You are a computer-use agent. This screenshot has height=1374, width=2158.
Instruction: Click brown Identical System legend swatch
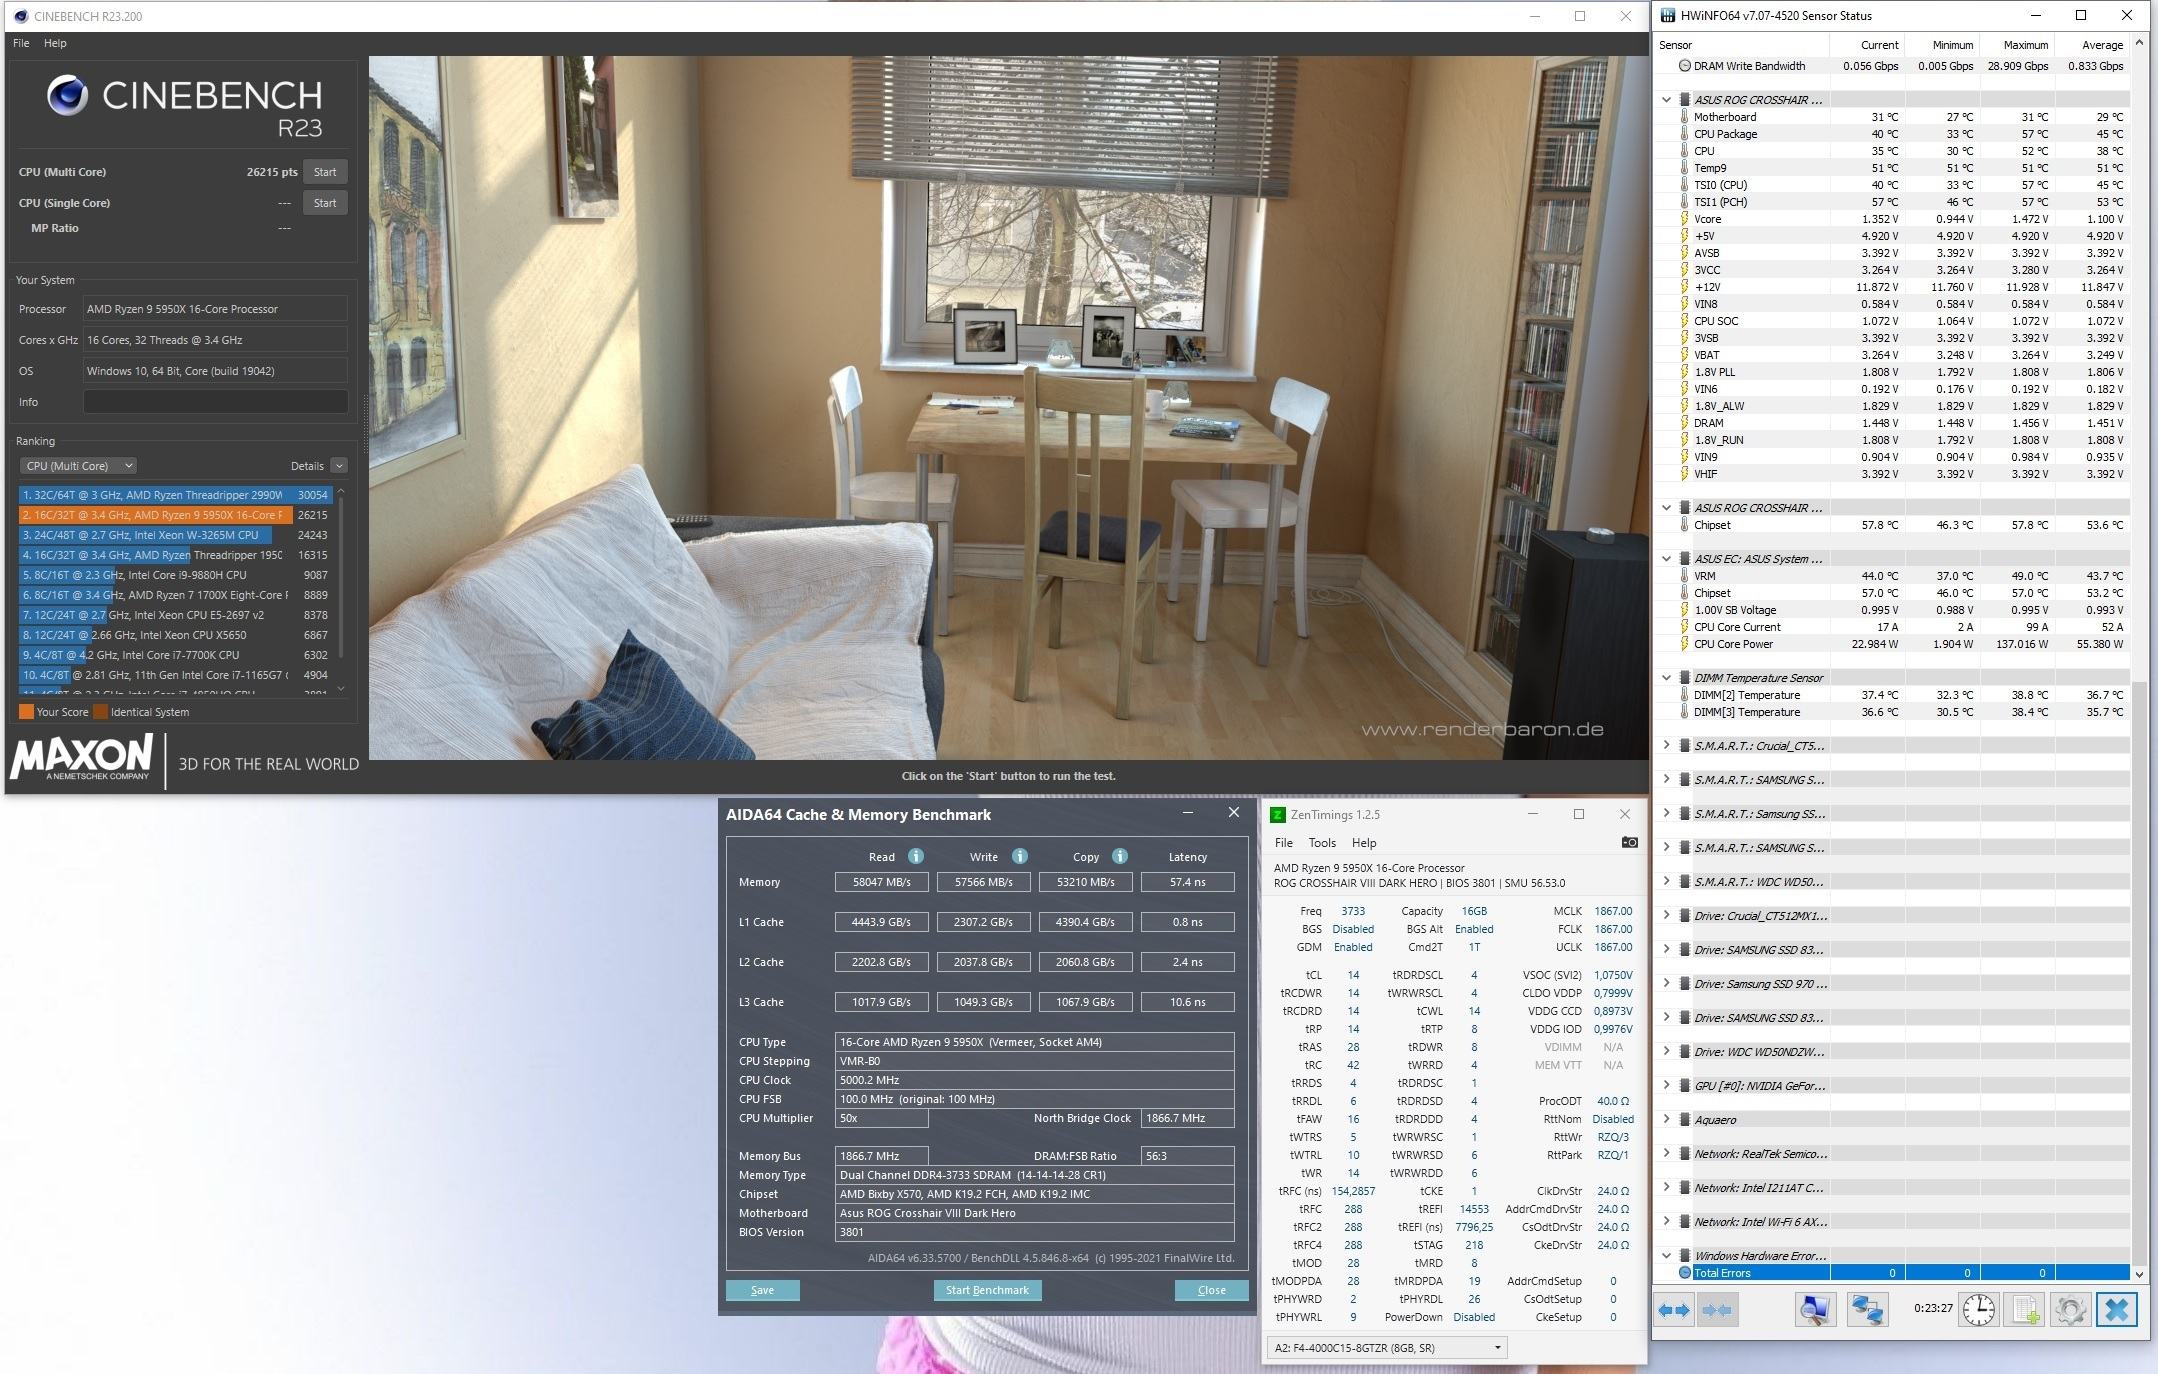[100, 712]
